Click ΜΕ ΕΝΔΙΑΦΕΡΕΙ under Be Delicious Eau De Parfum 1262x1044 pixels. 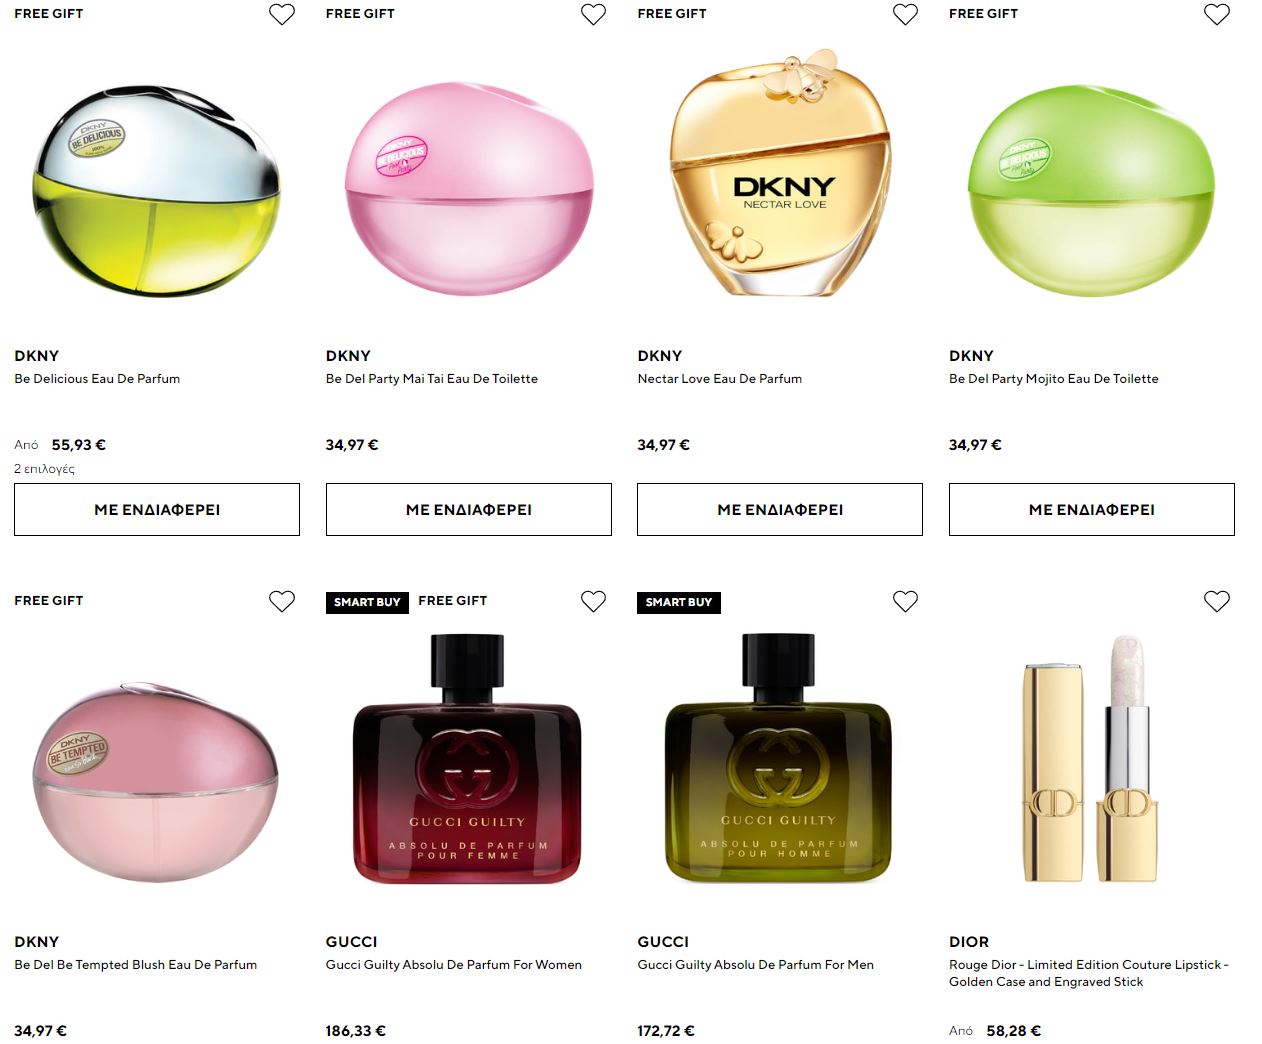point(157,509)
